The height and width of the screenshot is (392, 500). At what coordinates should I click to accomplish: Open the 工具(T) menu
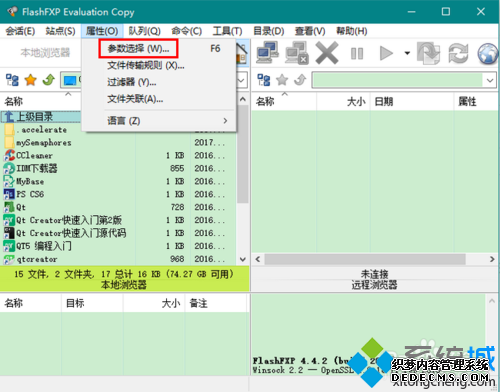pyautogui.click(x=227, y=31)
